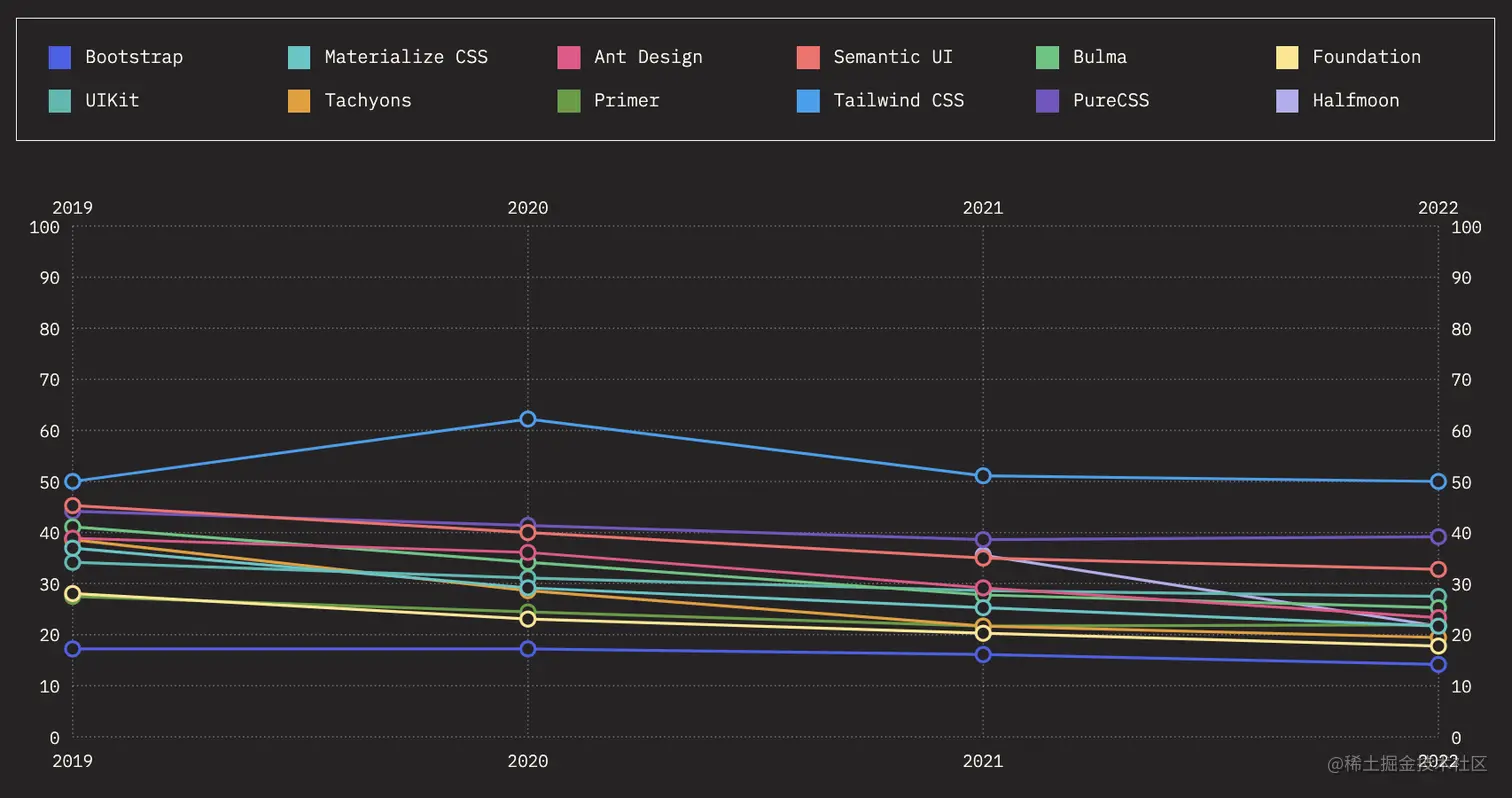1512x798 pixels.
Task: Click the Tailwind CSS legend swatch
Action: tap(808, 100)
